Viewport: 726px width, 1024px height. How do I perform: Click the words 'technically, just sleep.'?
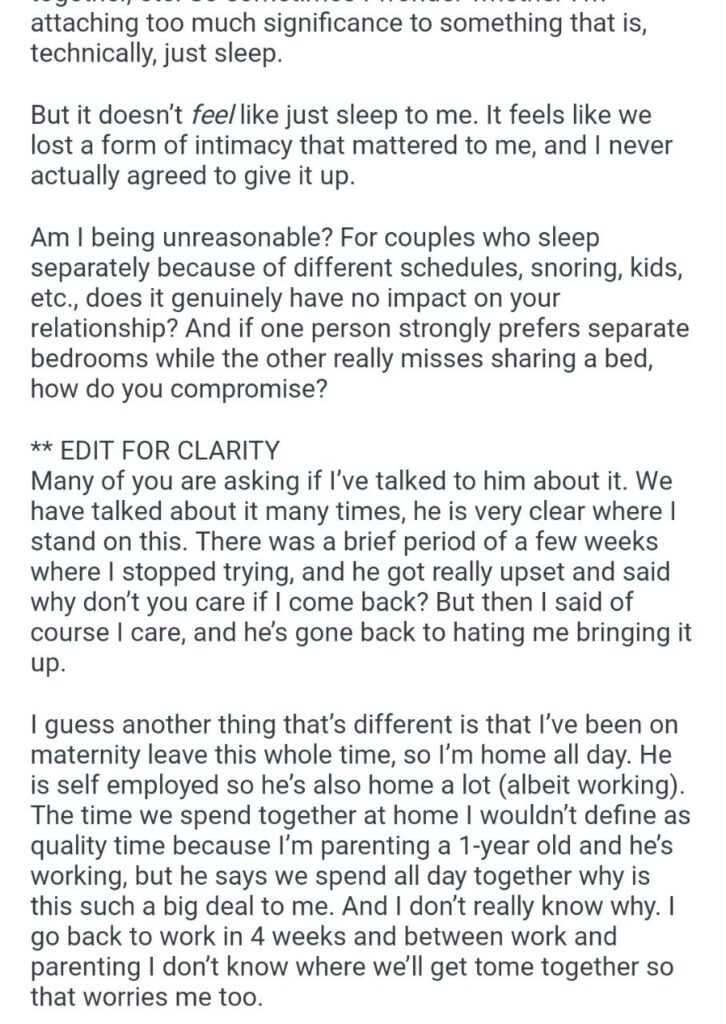[156, 54]
